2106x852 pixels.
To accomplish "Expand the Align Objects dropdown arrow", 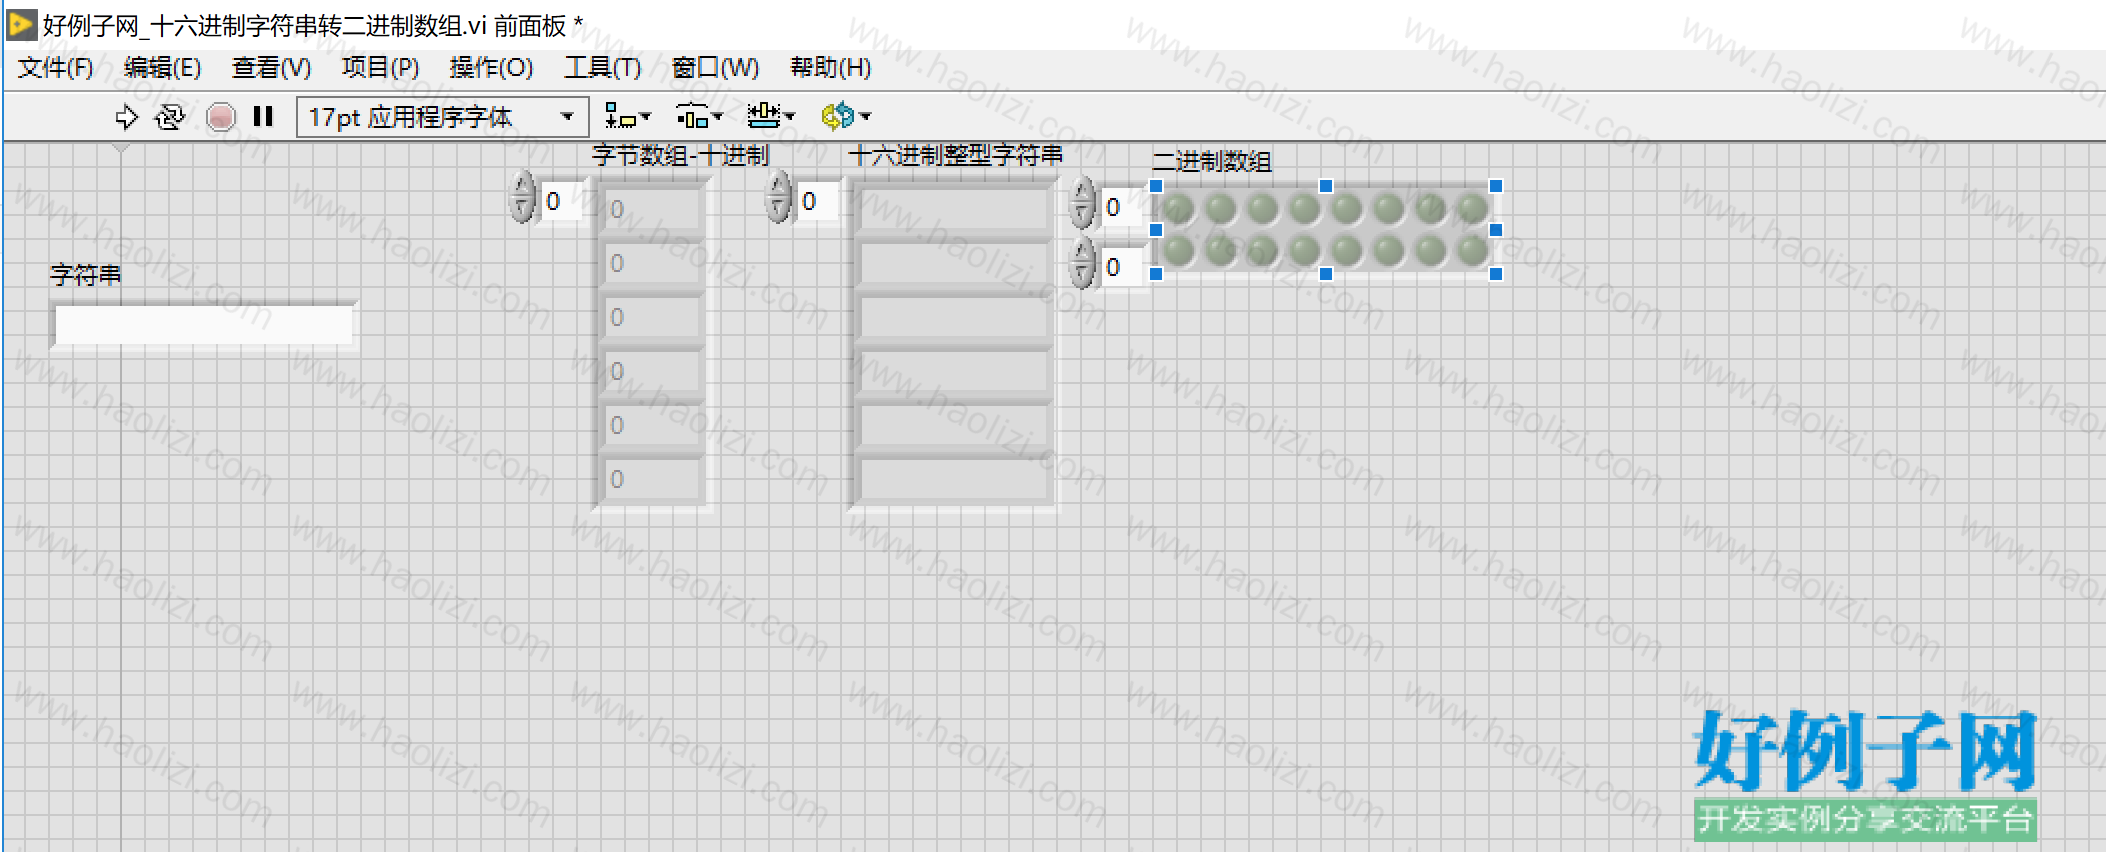I will [x=645, y=117].
